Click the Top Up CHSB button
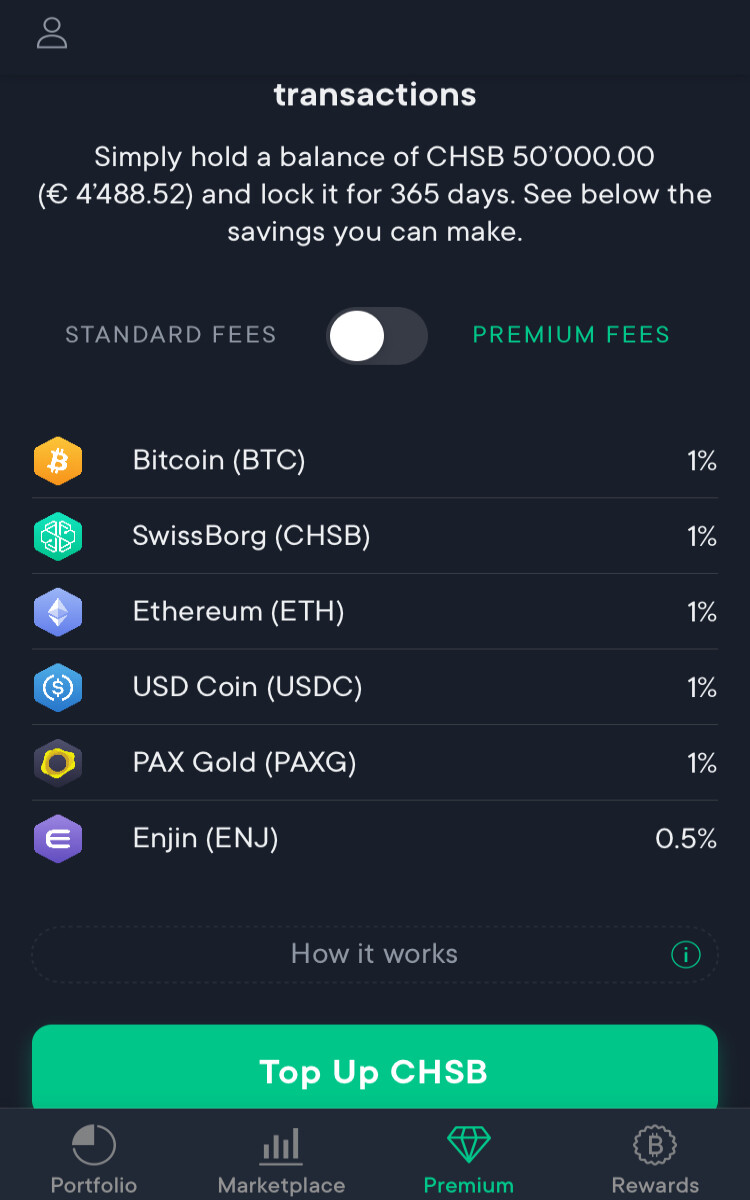The height and width of the screenshot is (1200, 750). [x=375, y=1070]
